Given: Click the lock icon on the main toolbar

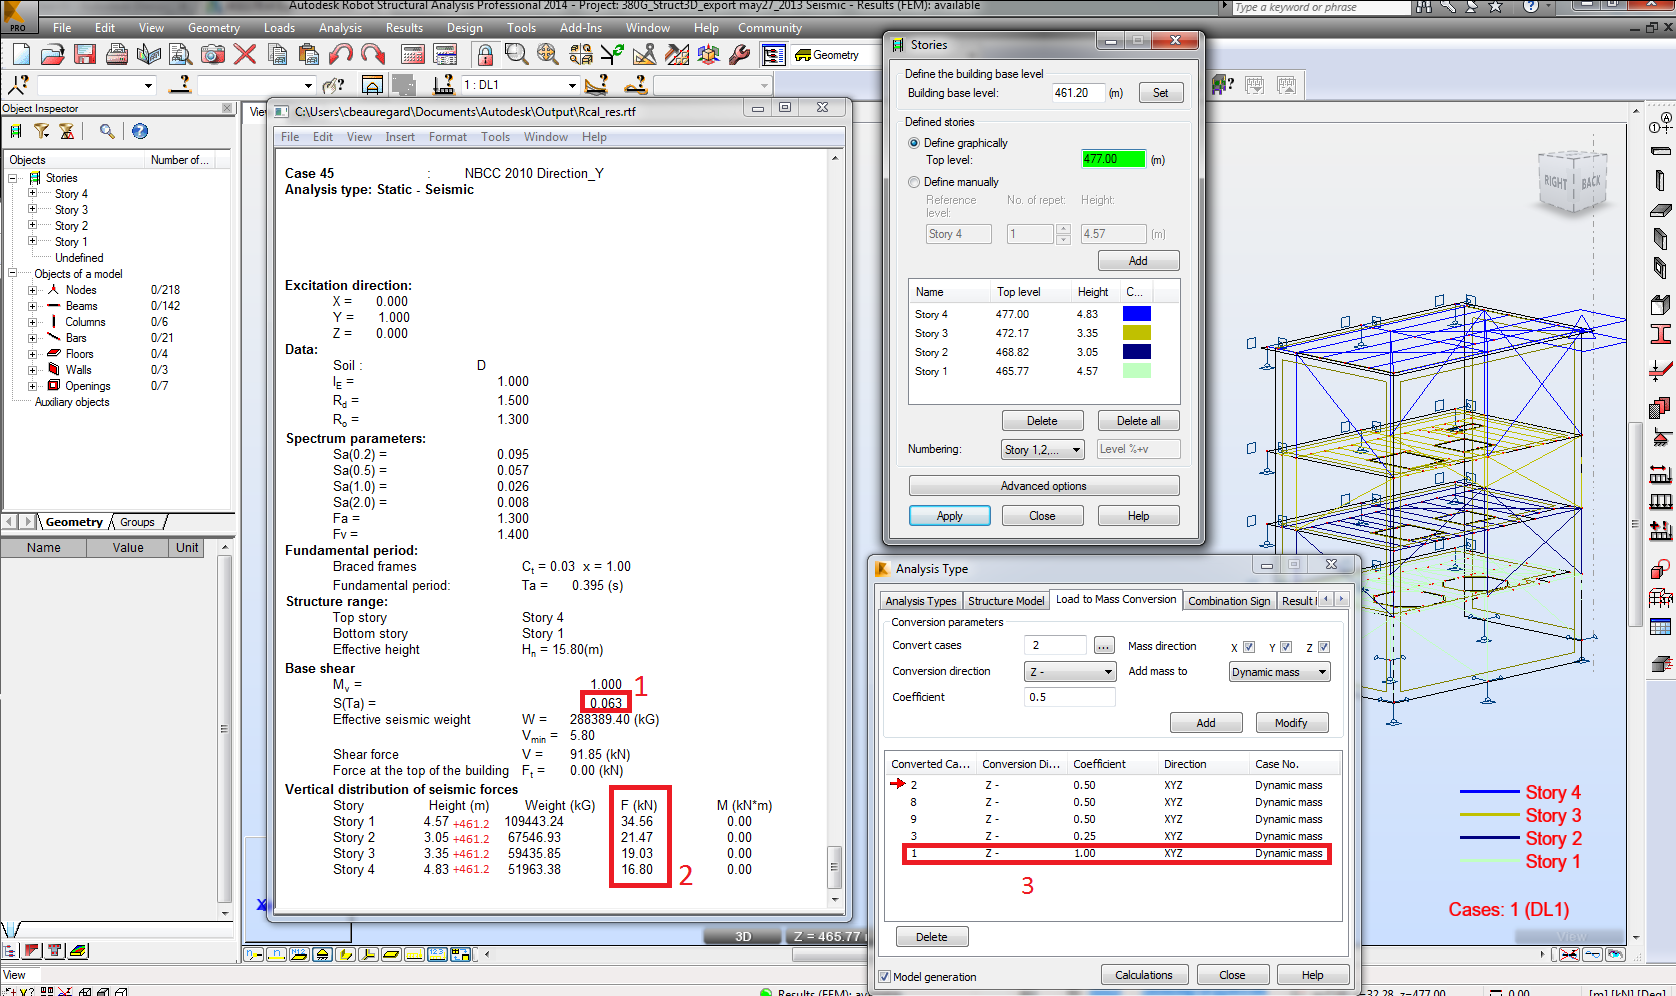Looking at the screenshot, I should [x=486, y=55].
